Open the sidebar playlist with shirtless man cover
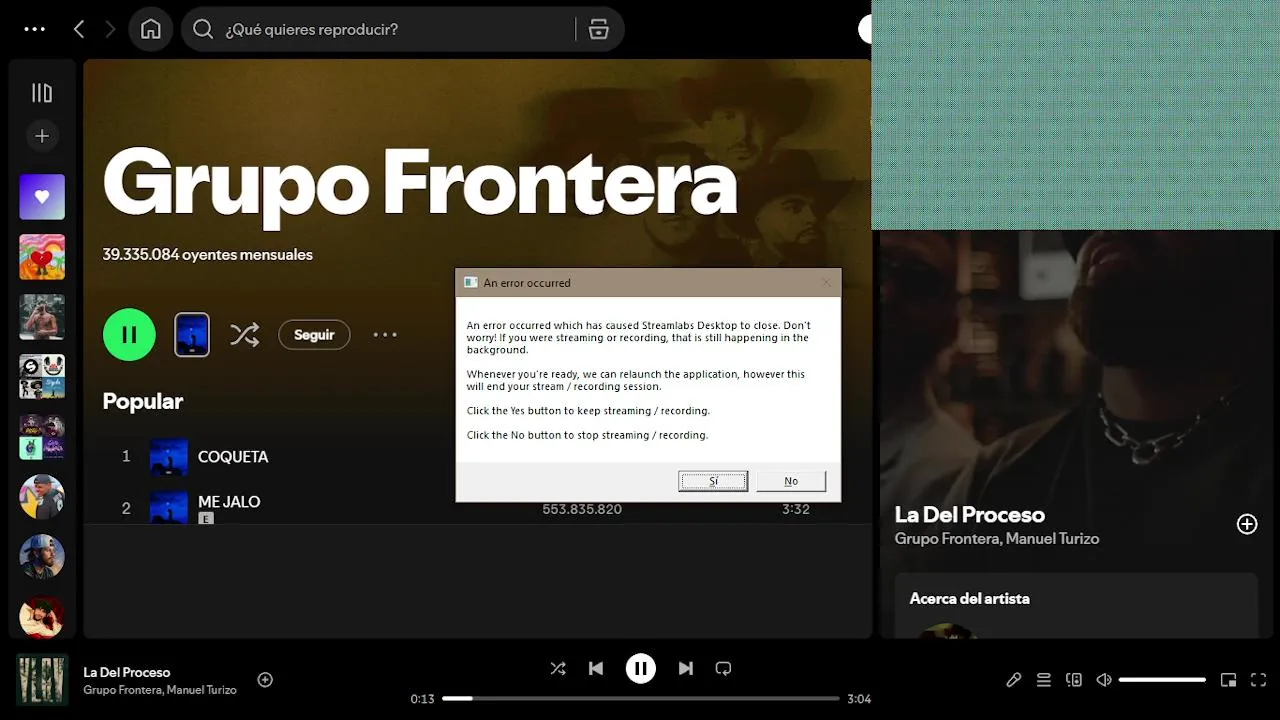 [x=42, y=317]
